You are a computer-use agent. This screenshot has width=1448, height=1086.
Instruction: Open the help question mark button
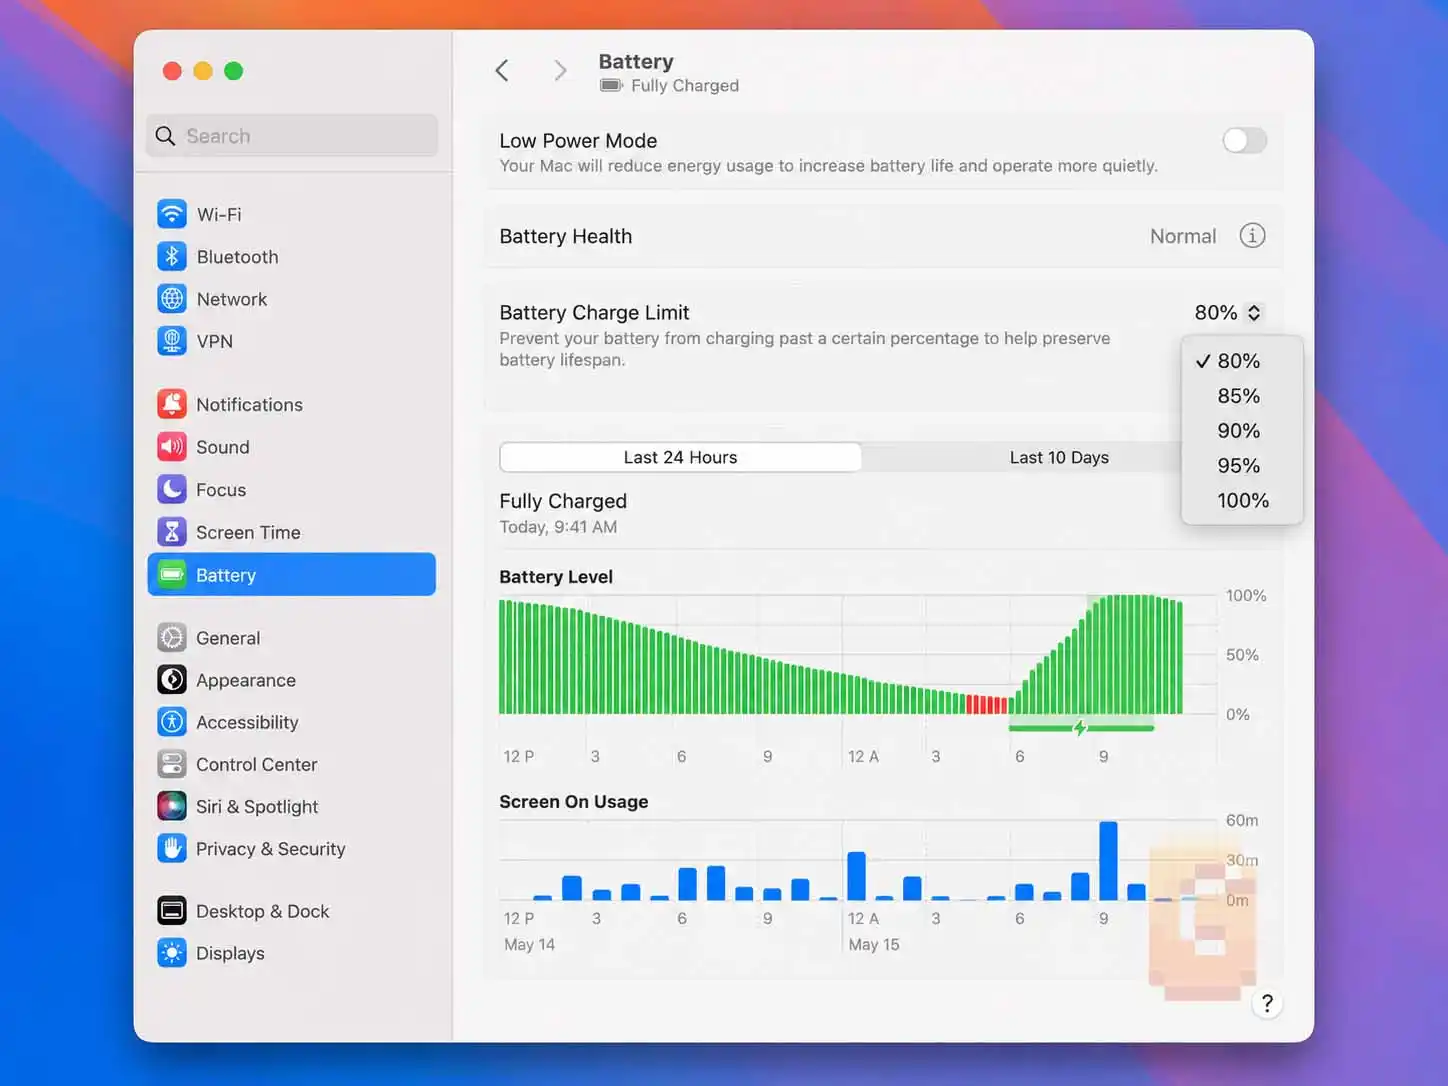pos(1267,1003)
